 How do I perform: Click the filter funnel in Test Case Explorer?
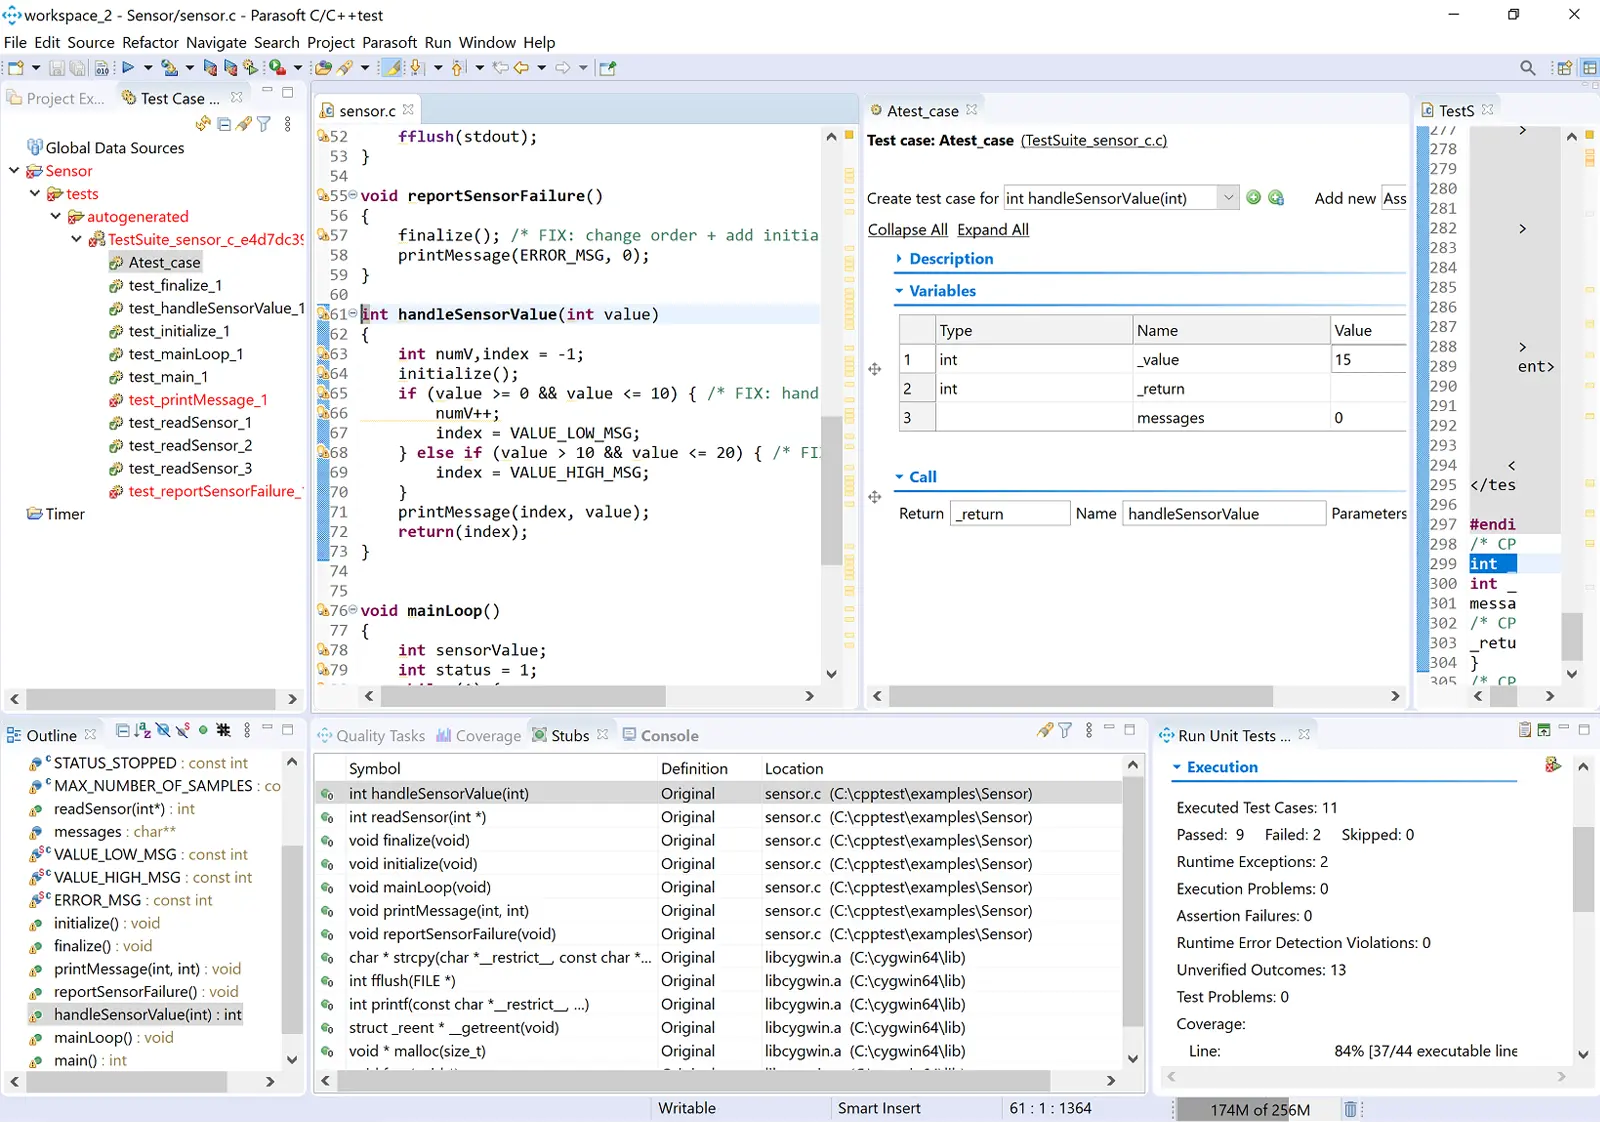point(264,124)
